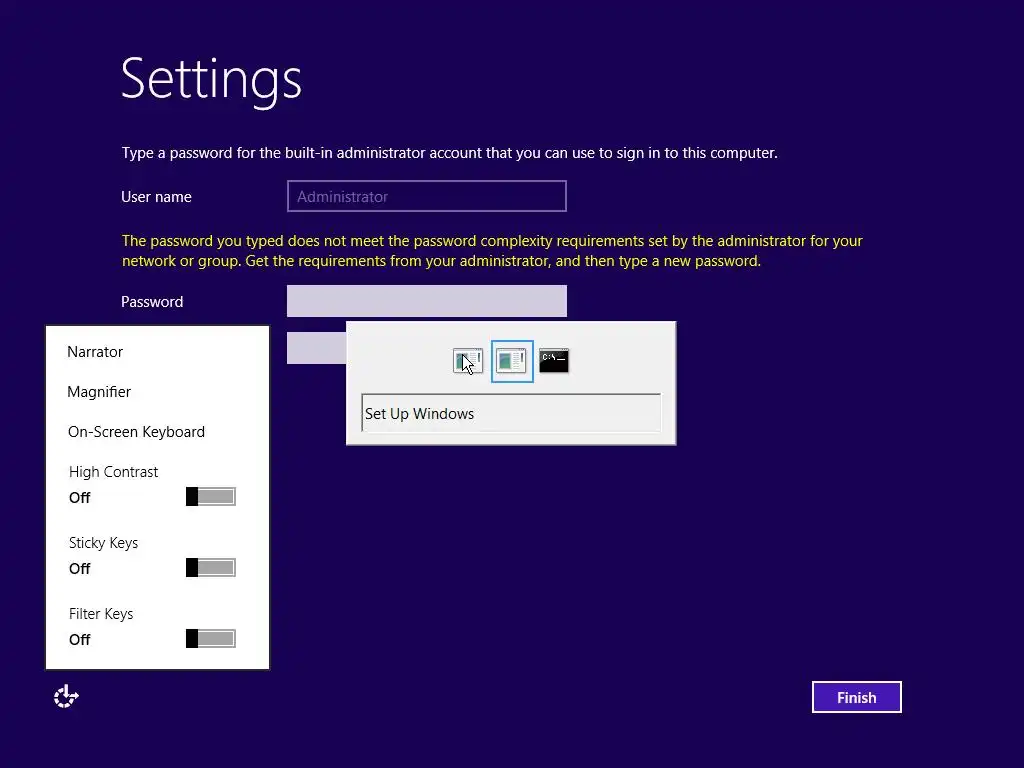Toggle High Contrast switch
This screenshot has width=1024, height=768.
[x=210, y=496]
